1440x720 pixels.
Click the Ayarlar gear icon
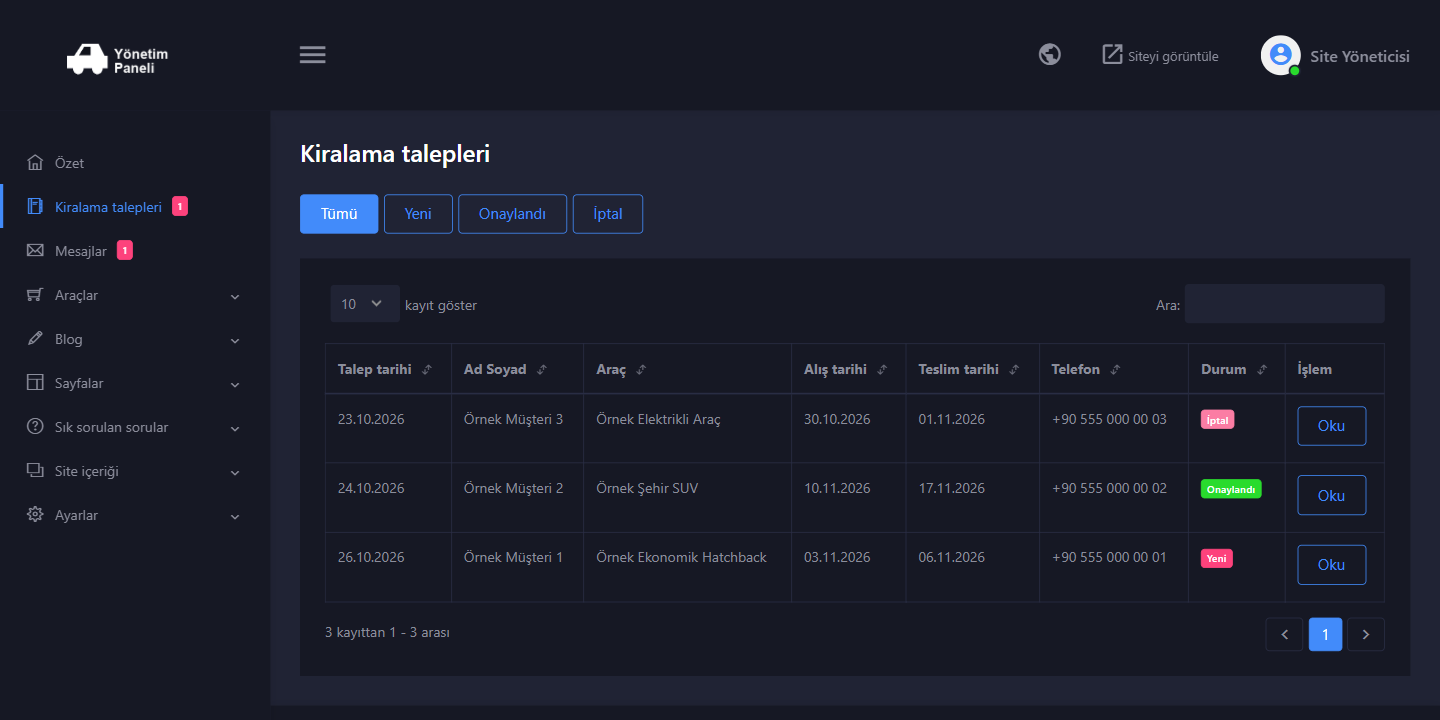pos(35,515)
